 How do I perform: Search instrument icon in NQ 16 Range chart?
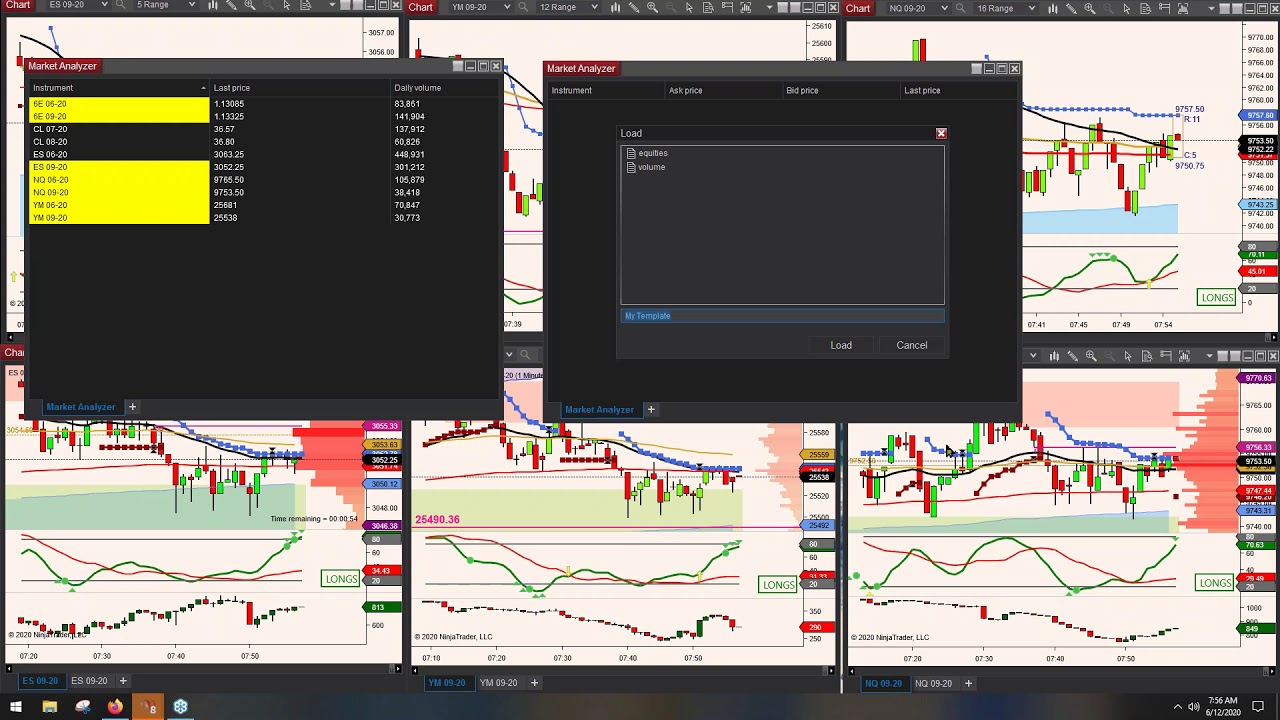961,8
